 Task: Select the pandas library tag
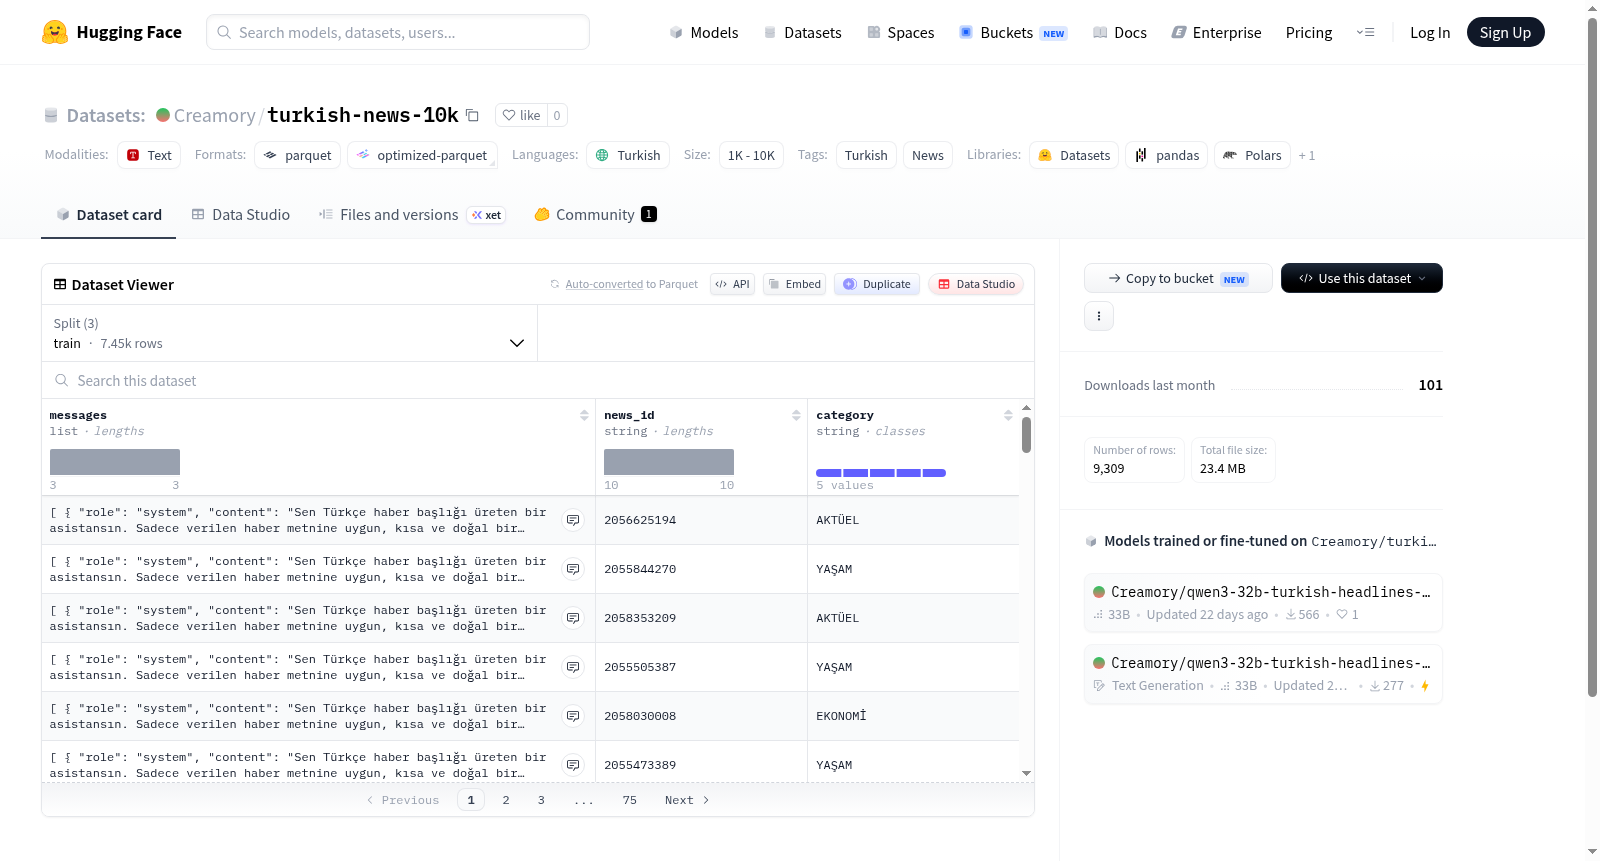point(1167,155)
